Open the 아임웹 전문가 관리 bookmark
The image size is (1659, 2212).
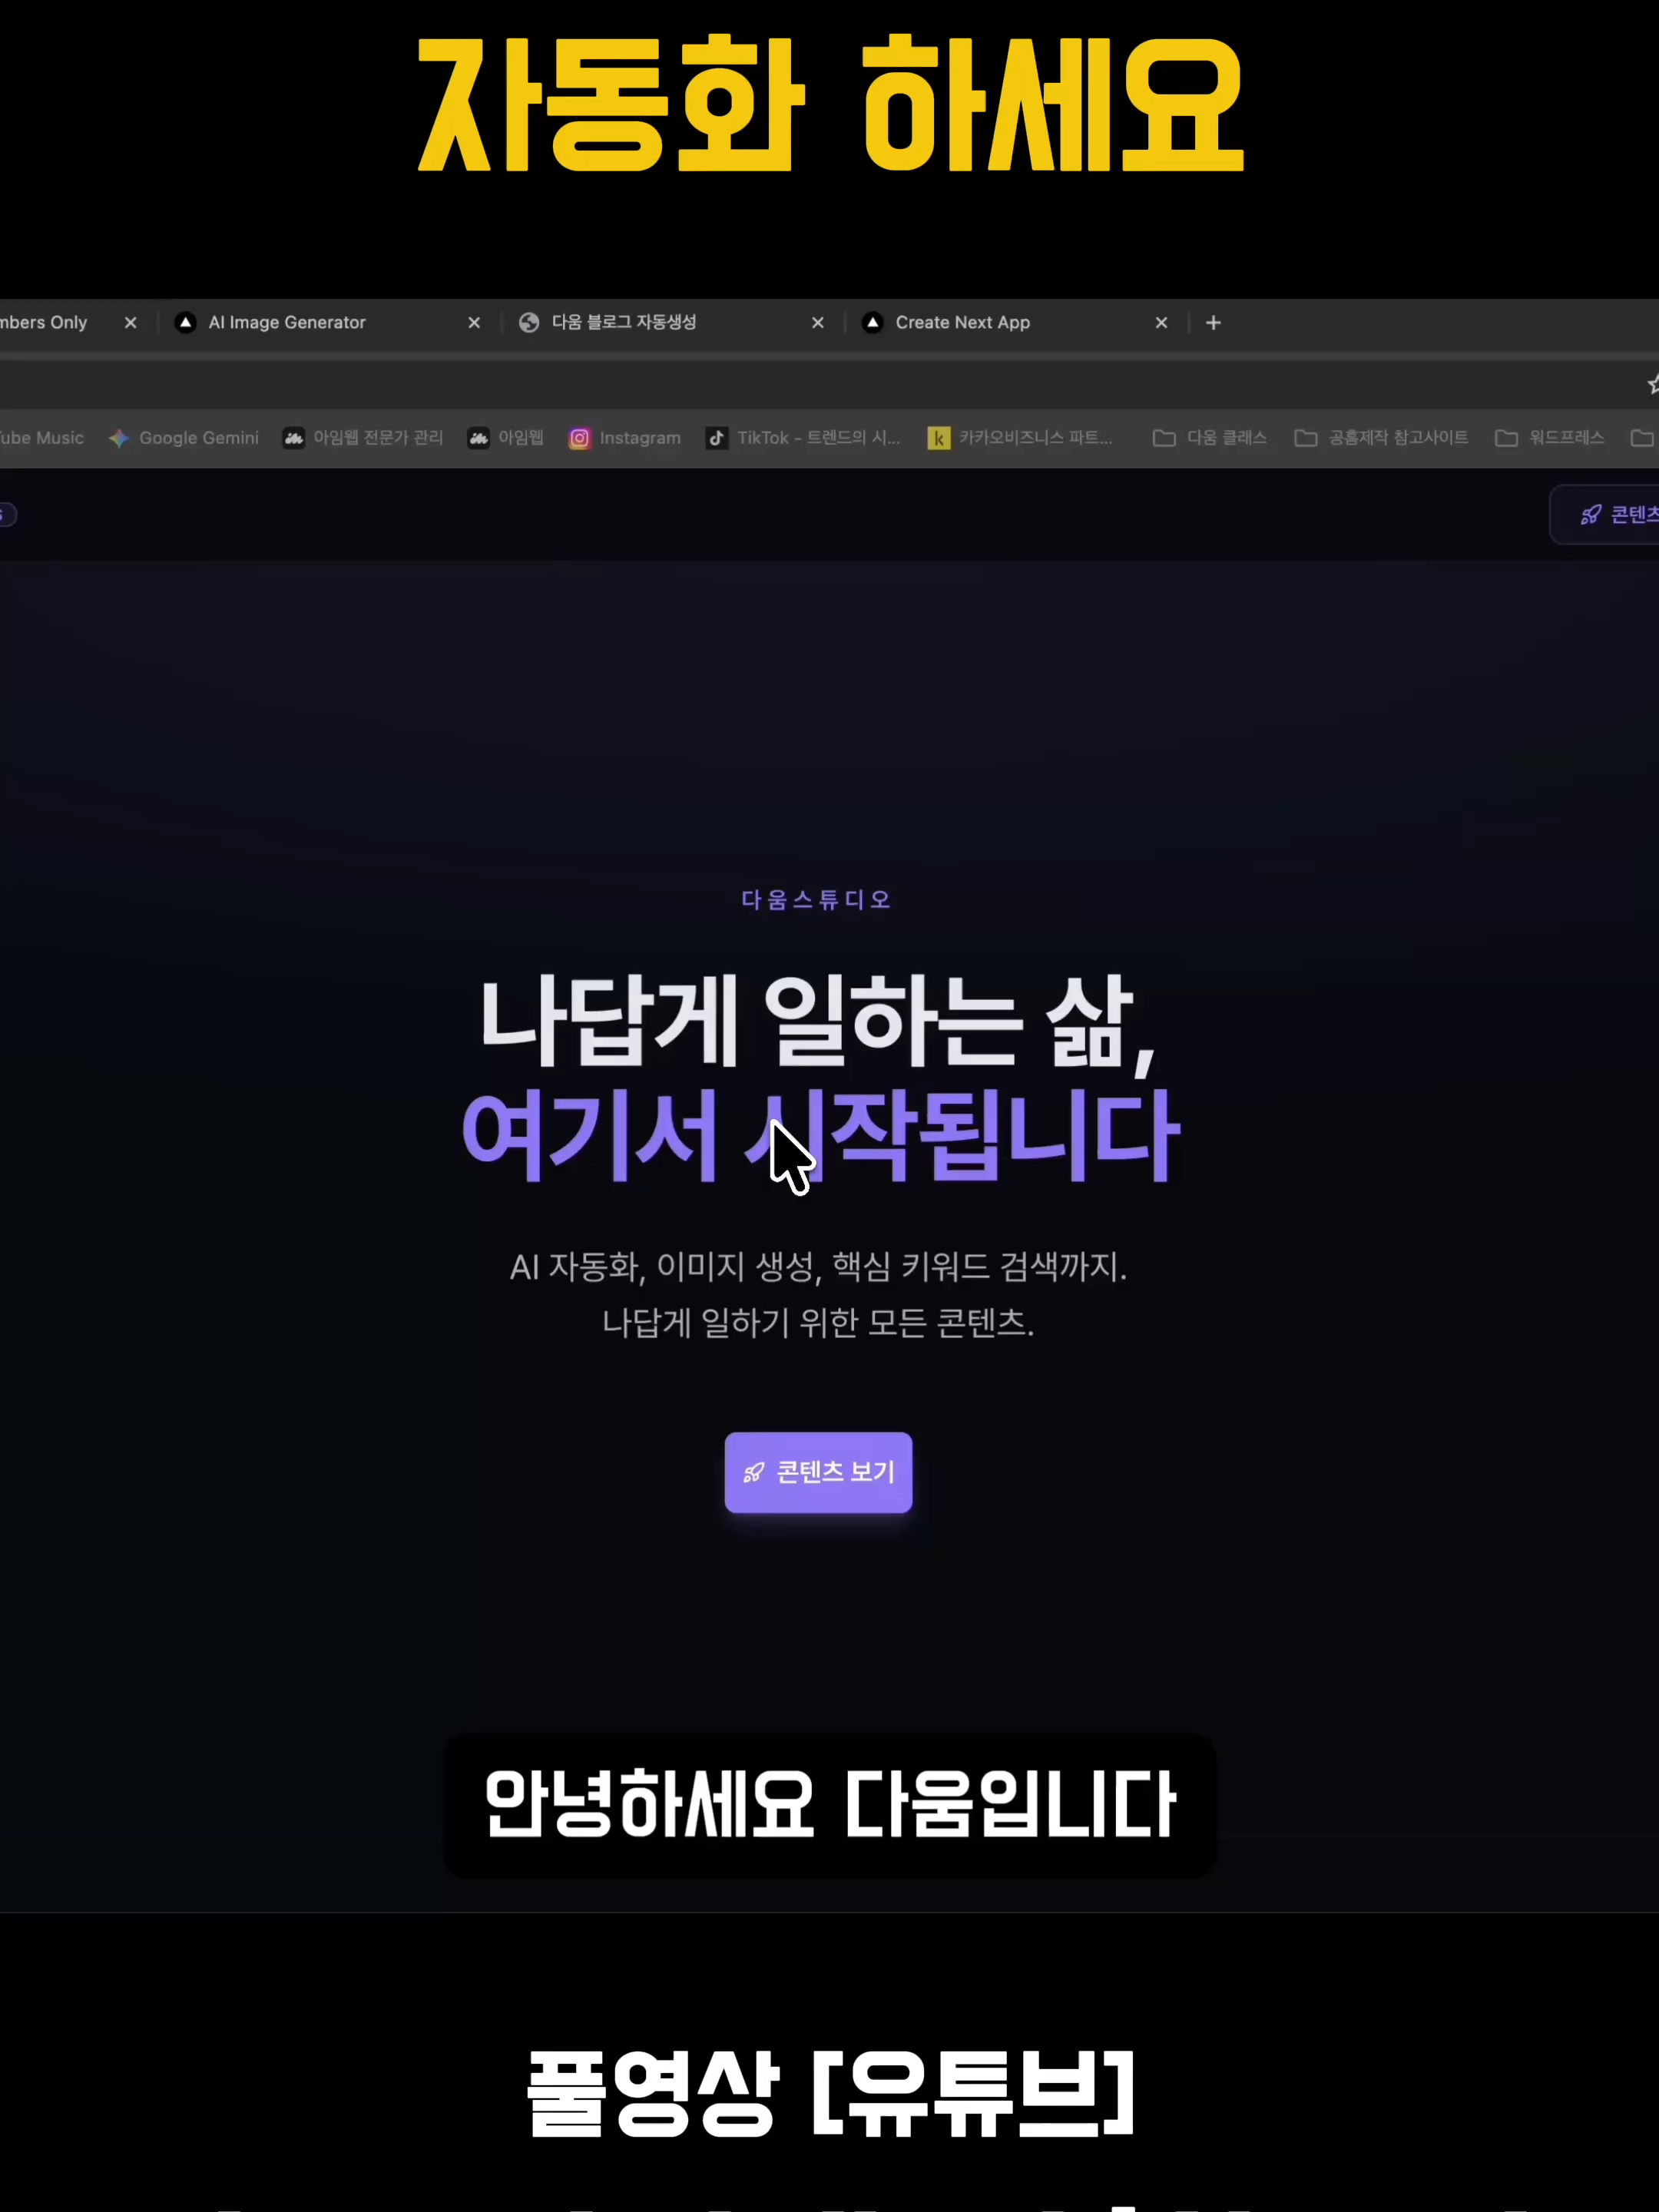click(x=363, y=438)
